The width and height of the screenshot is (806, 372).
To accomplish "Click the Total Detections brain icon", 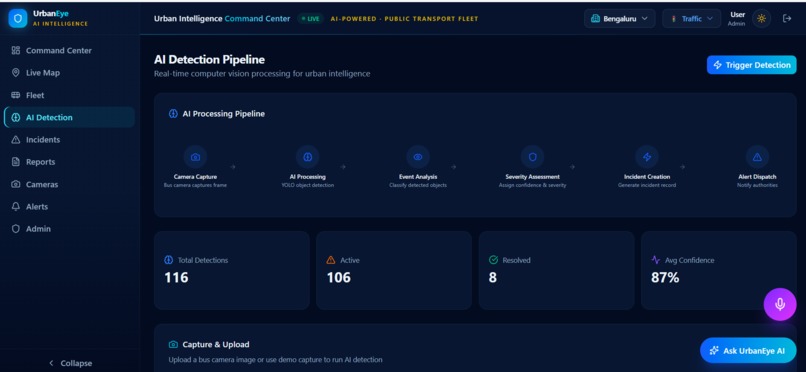I will (169, 260).
